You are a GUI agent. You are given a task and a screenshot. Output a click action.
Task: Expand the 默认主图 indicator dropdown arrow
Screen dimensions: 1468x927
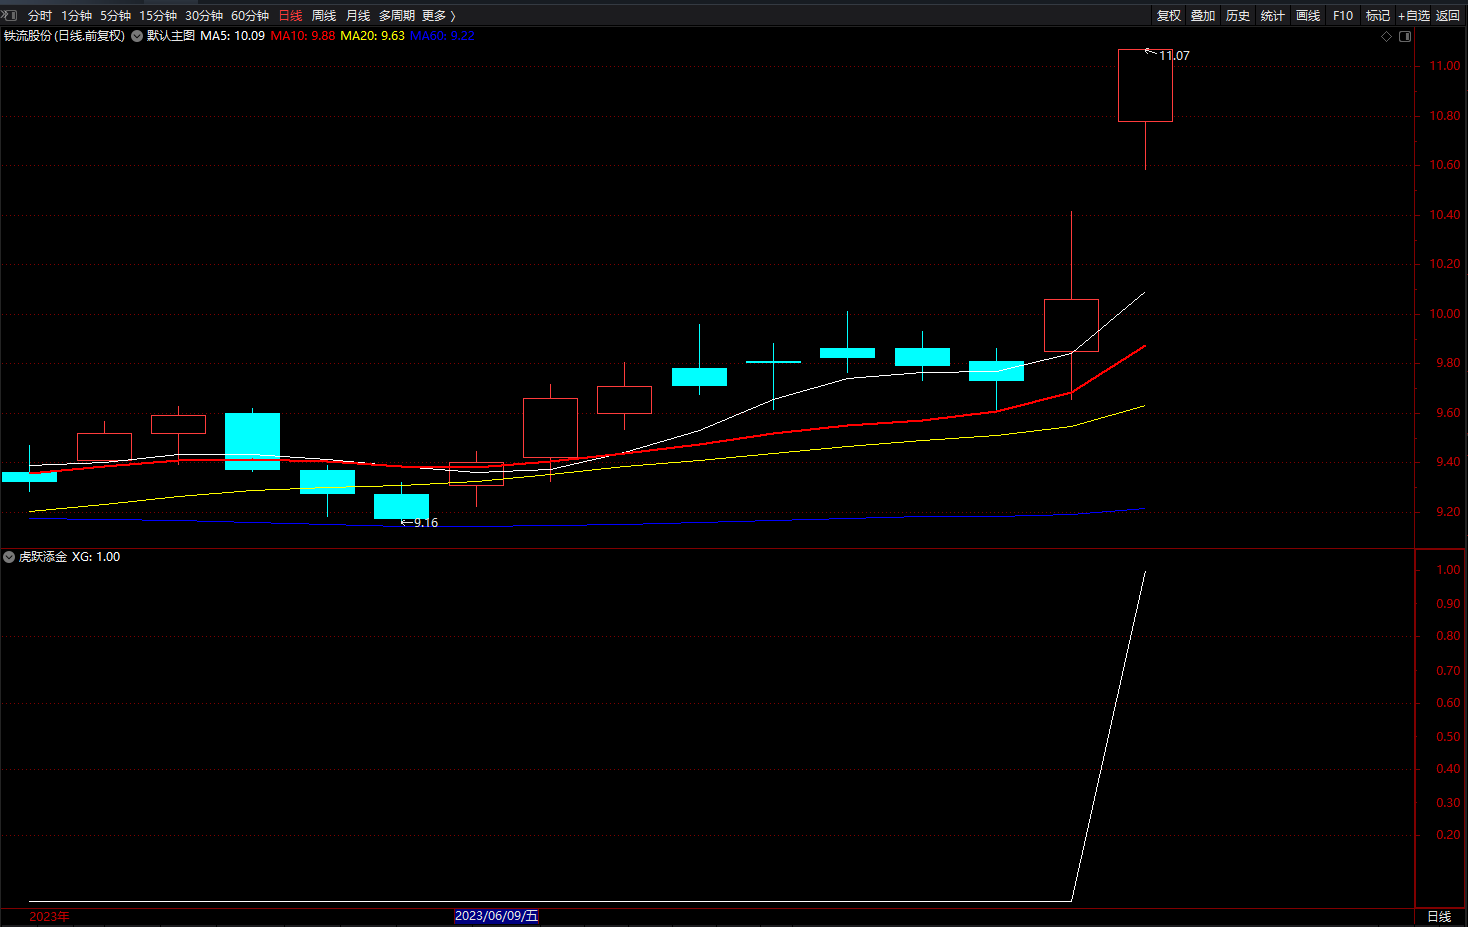coord(137,36)
